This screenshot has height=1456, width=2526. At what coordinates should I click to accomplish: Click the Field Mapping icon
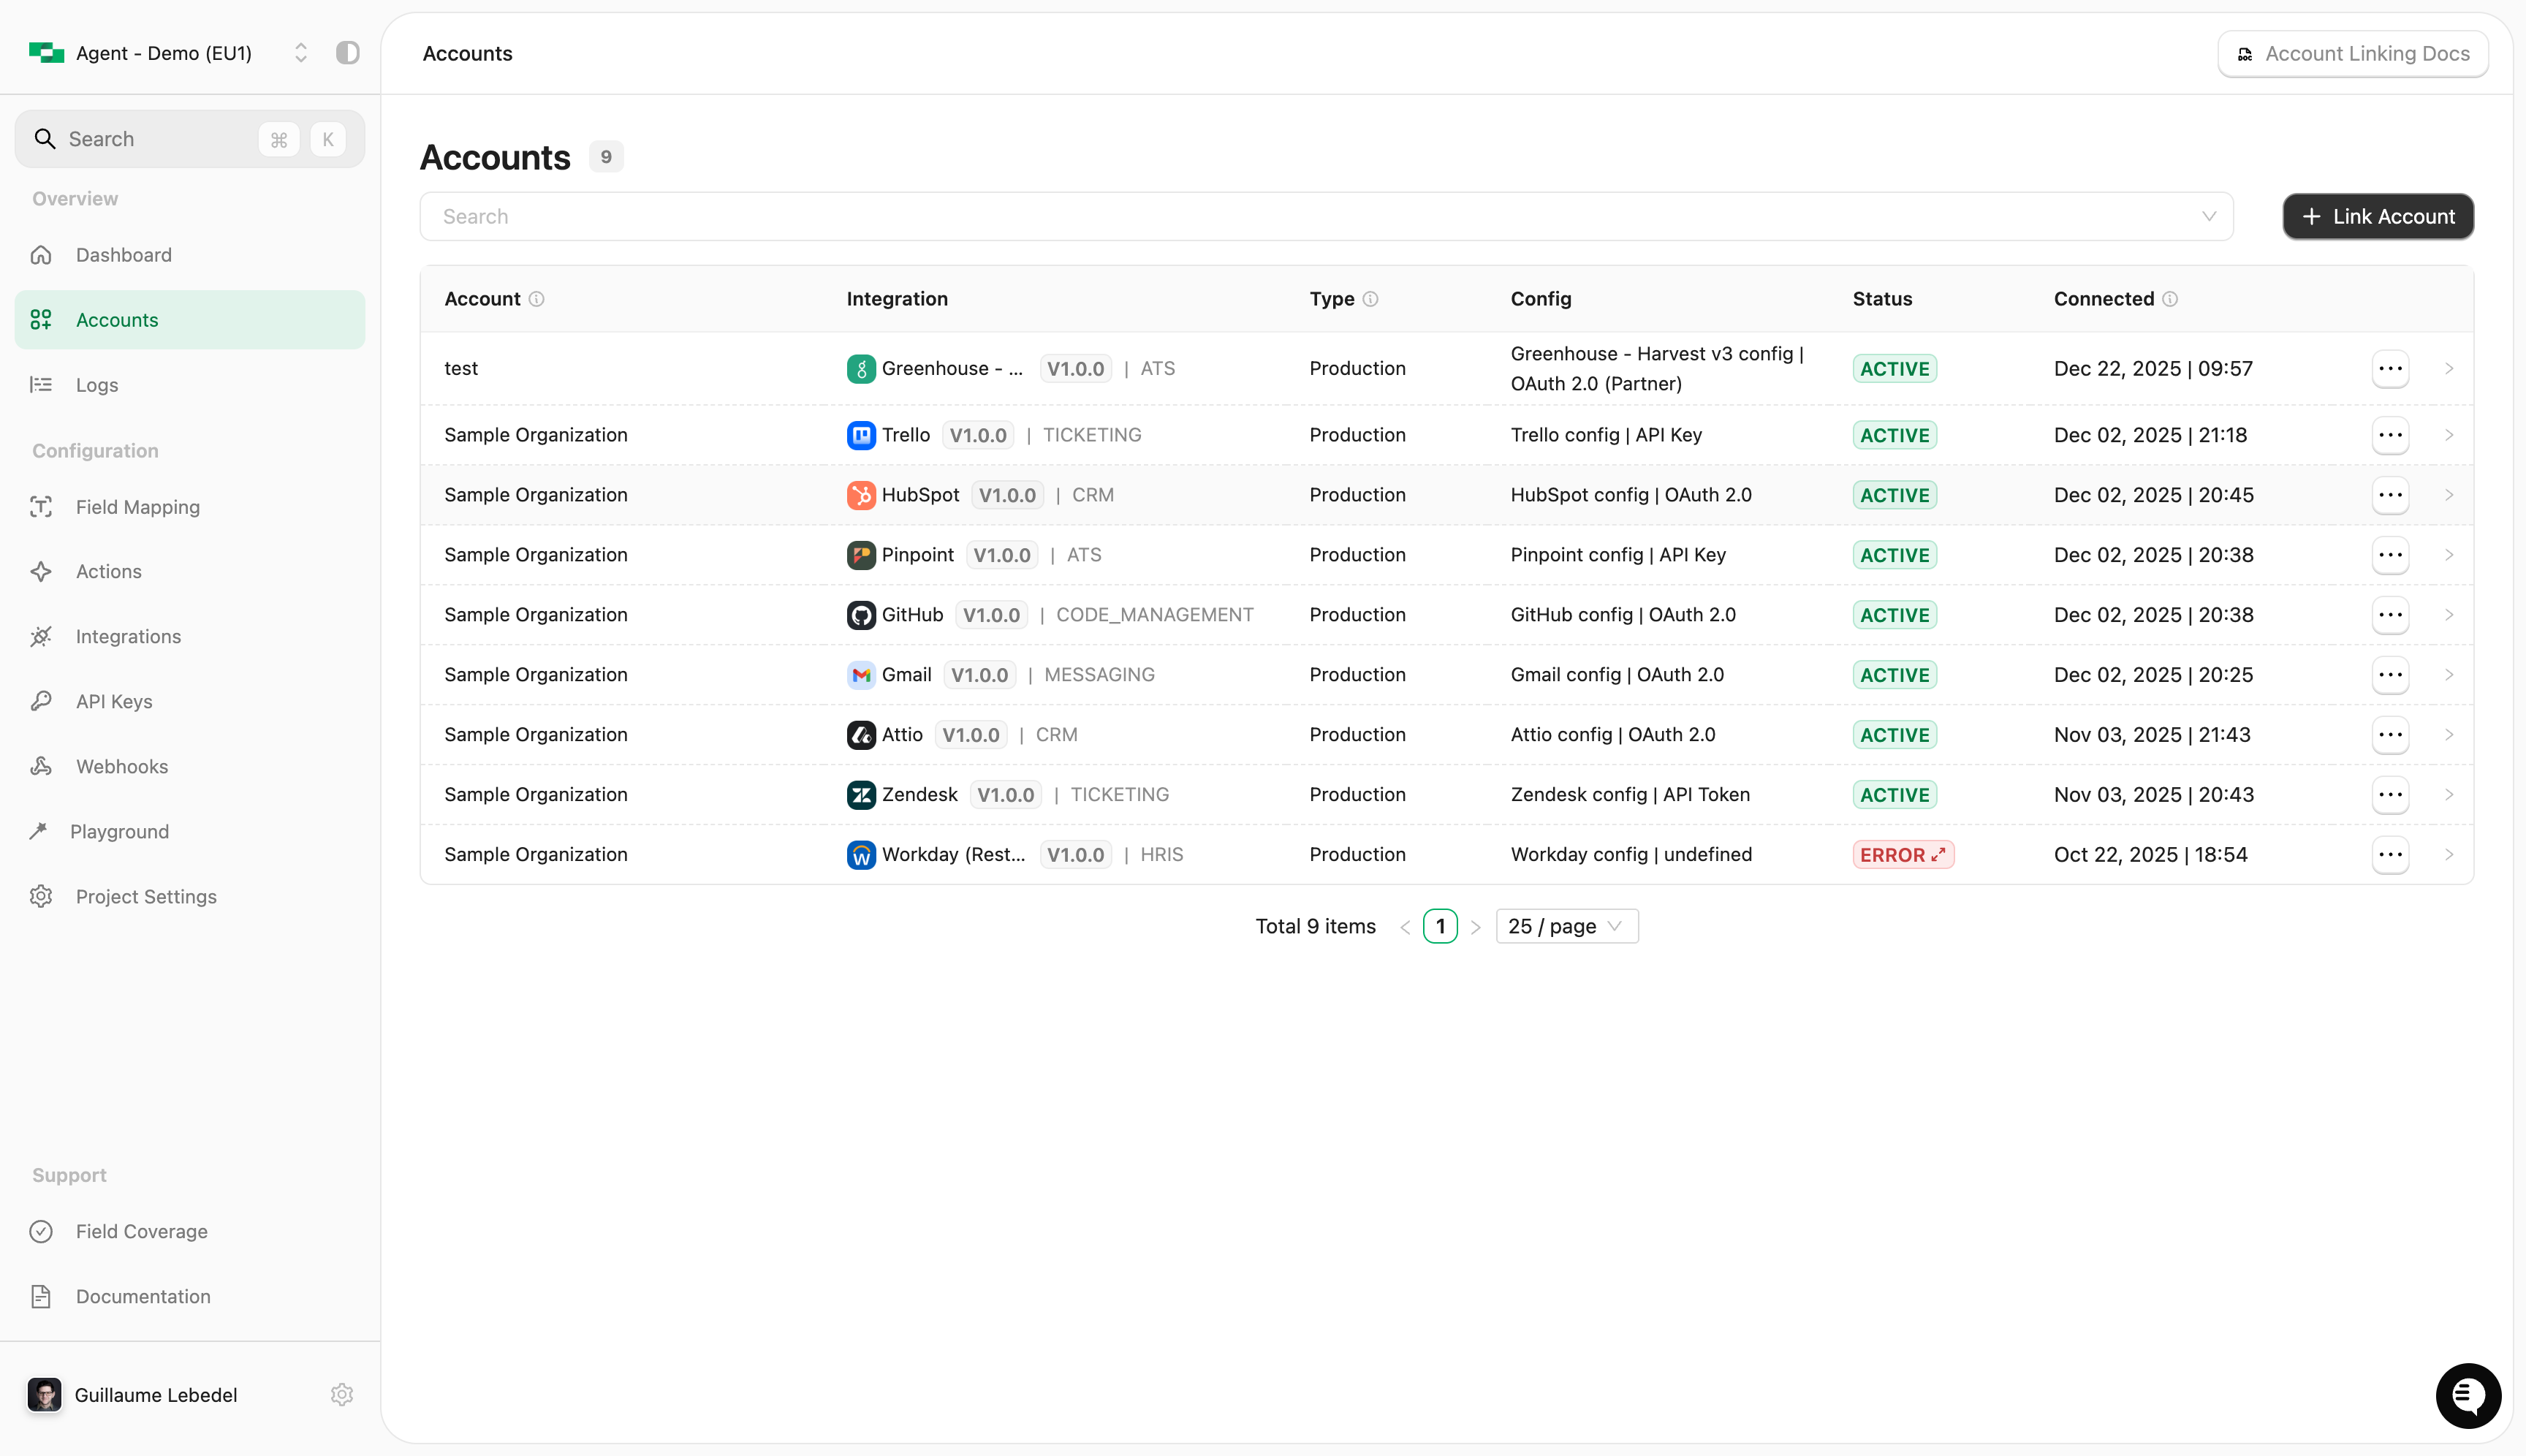[41, 507]
